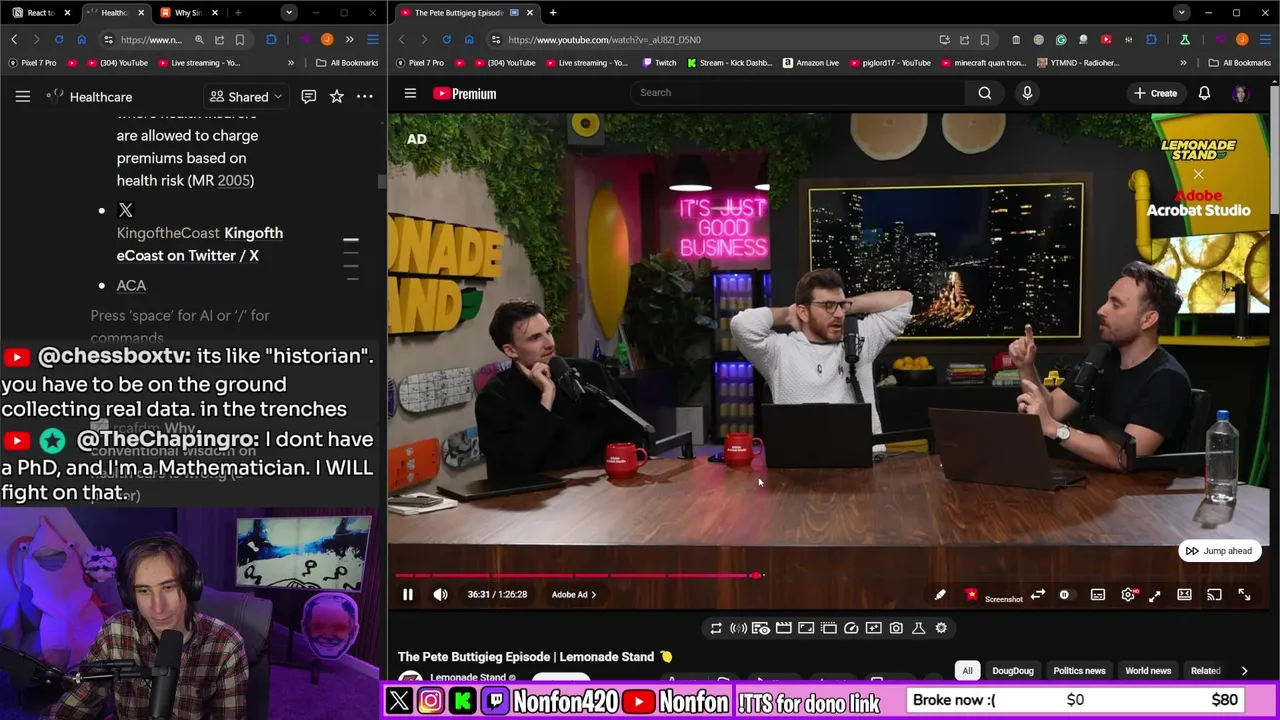Switch to theater mode in player
Screen dimensions: 1280x720
[x=1184, y=595]
